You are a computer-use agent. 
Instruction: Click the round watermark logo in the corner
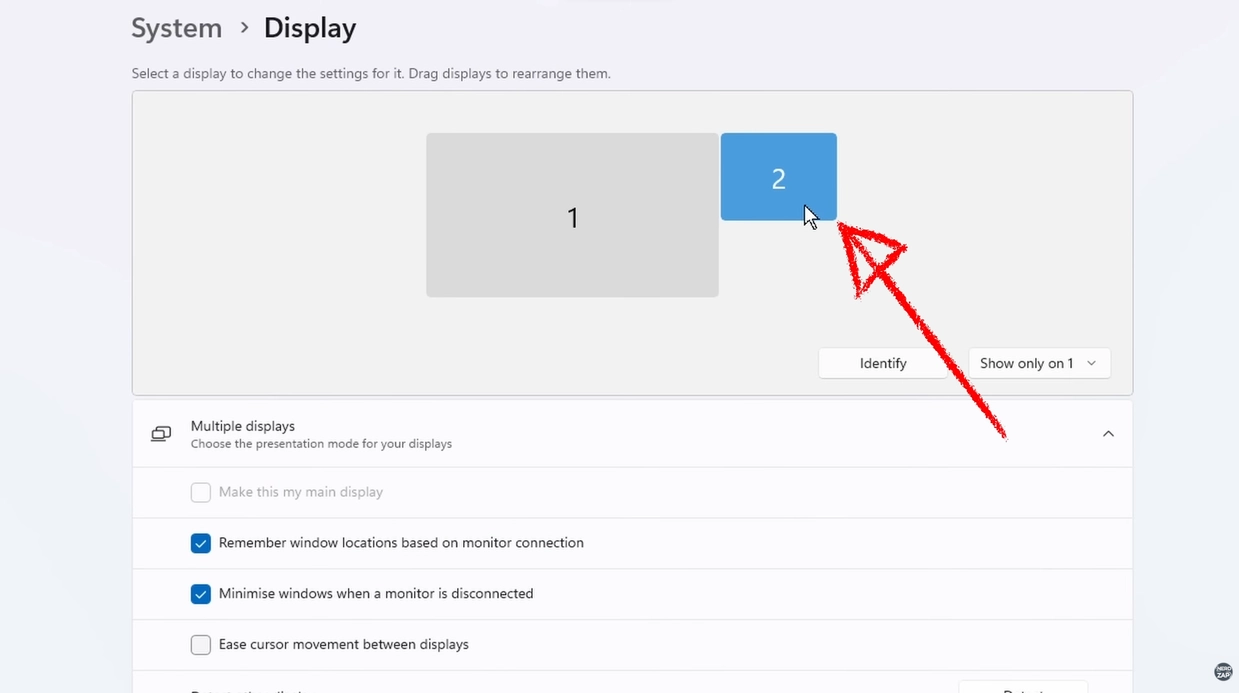(x=1222, y=672)
